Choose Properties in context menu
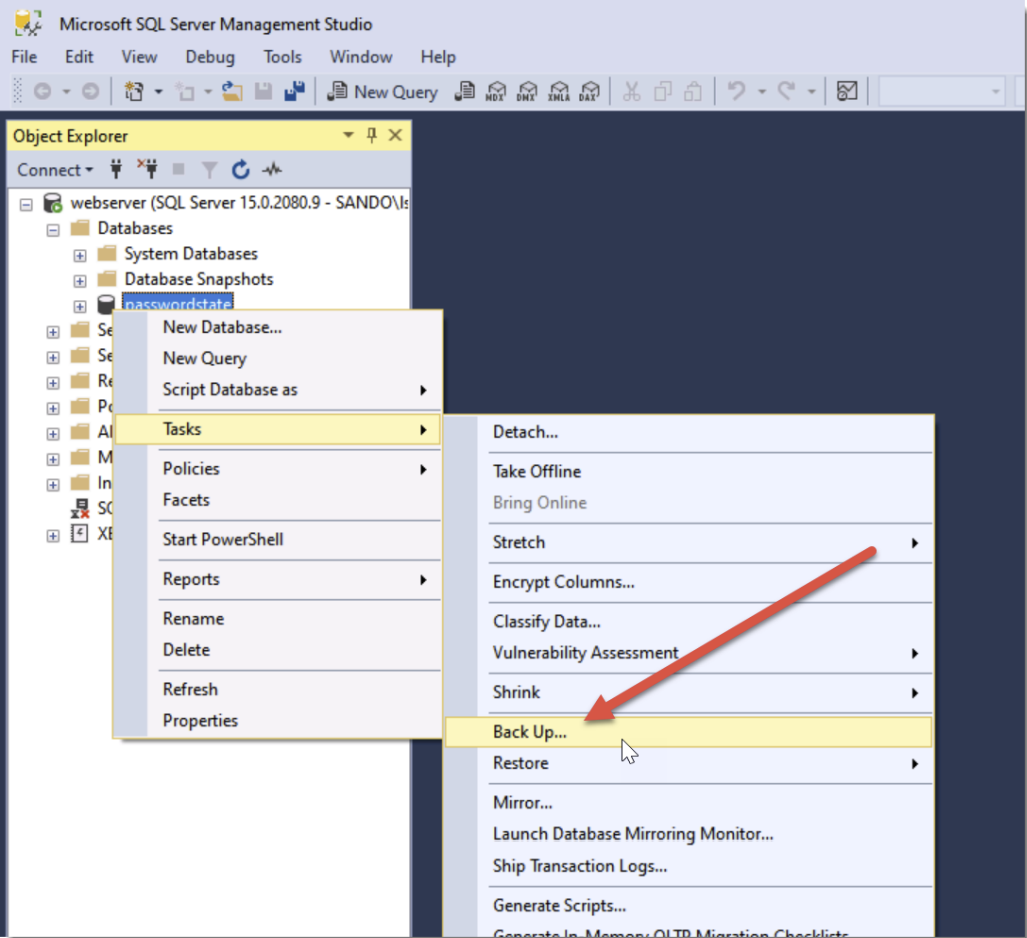This screenshot has width=1027, height=938. click(x=278, y=721)
